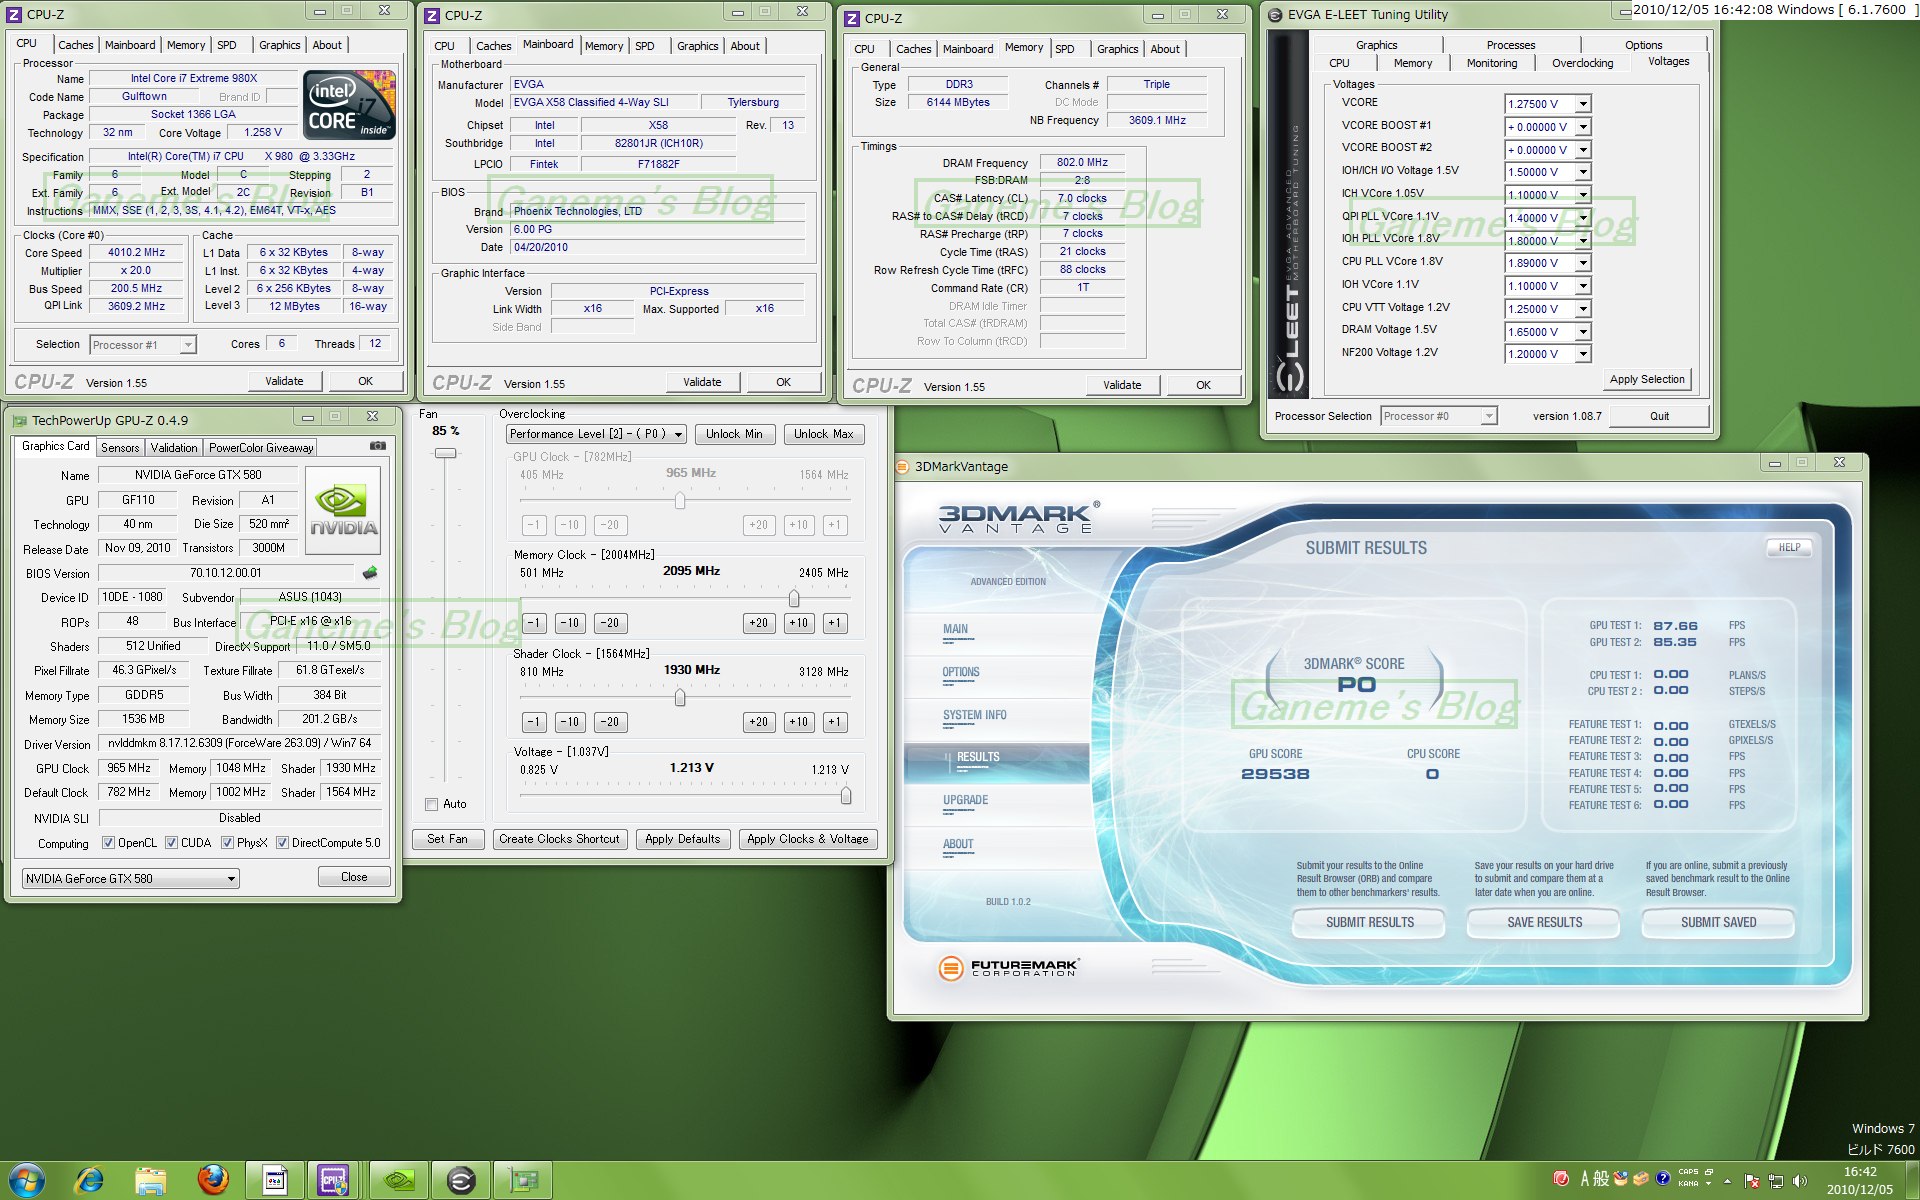
Task: Click the GPU-Z graphics card taskbar icon
Action: [522, 1180]
